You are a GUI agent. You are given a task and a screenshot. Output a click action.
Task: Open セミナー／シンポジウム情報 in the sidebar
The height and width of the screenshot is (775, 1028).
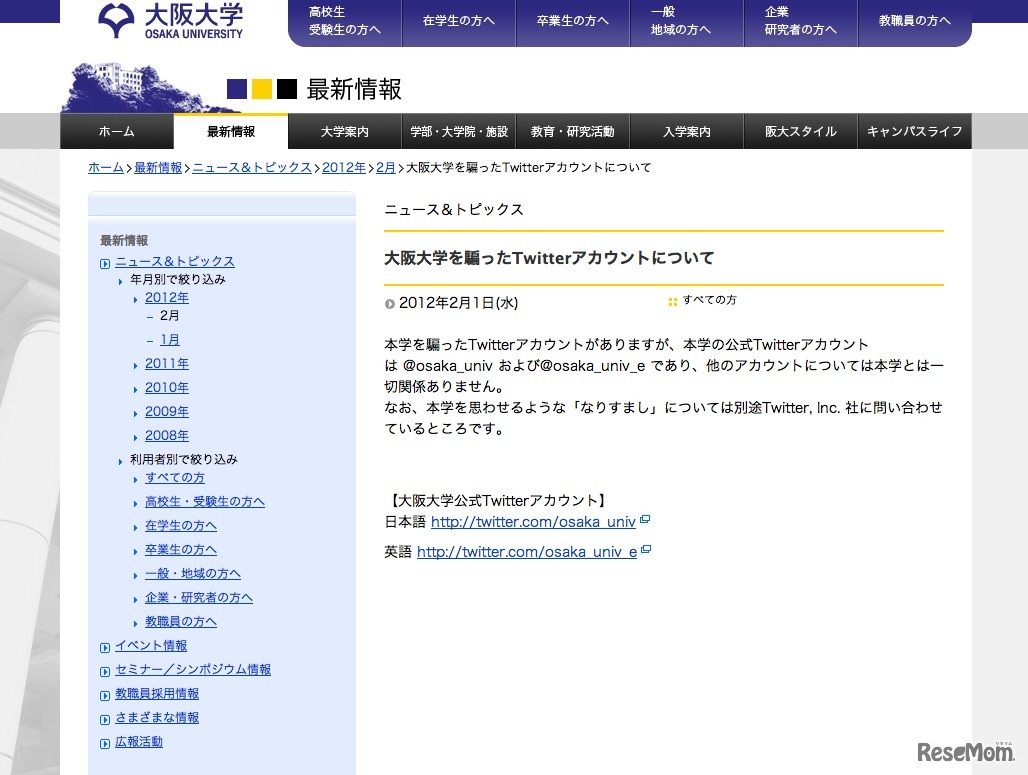(x=192, y=670)
